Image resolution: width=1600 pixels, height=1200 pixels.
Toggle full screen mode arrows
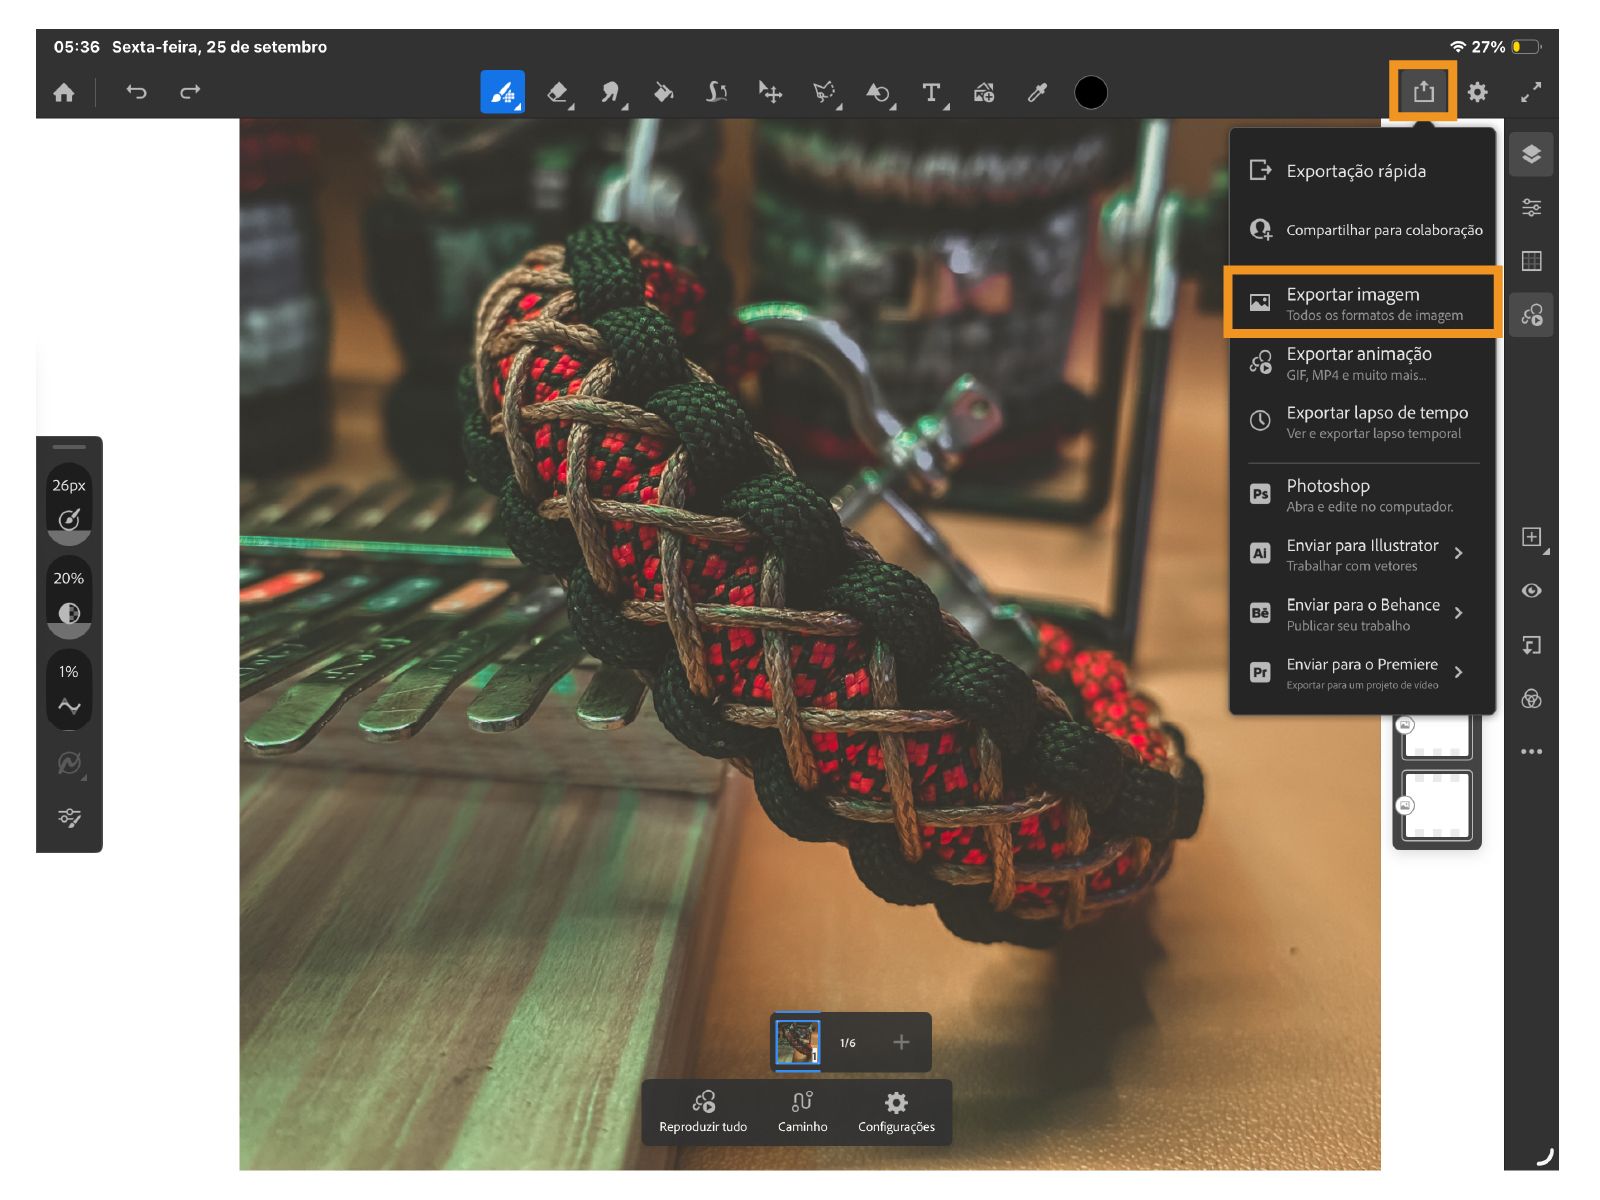click(x=1531, y=93)
